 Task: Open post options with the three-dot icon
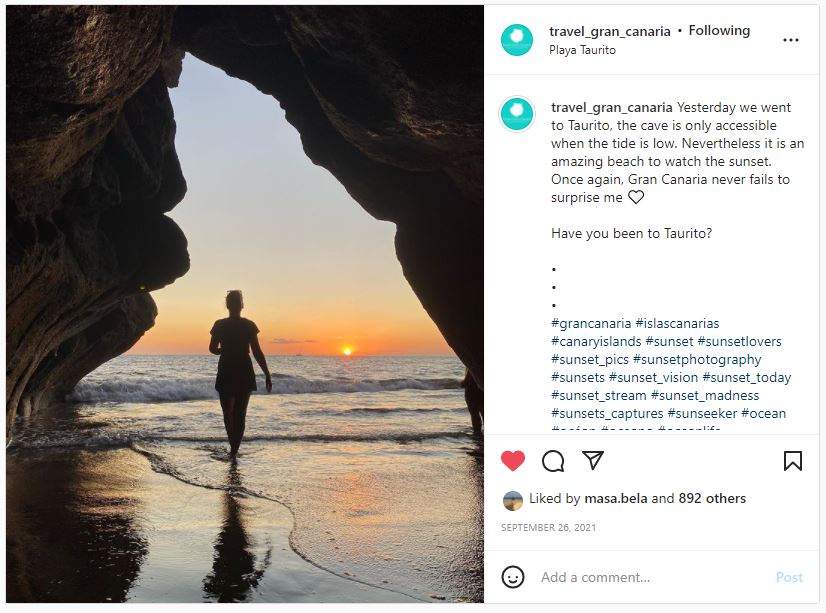[x=792, y=39]
